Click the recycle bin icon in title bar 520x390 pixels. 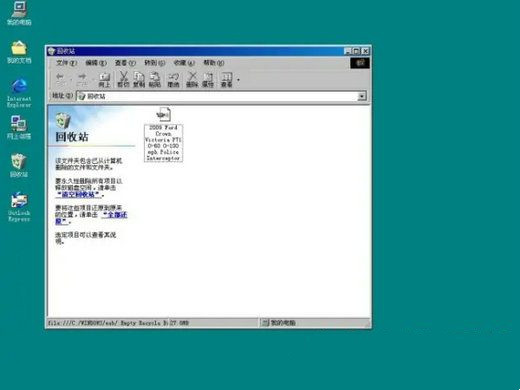51,51
